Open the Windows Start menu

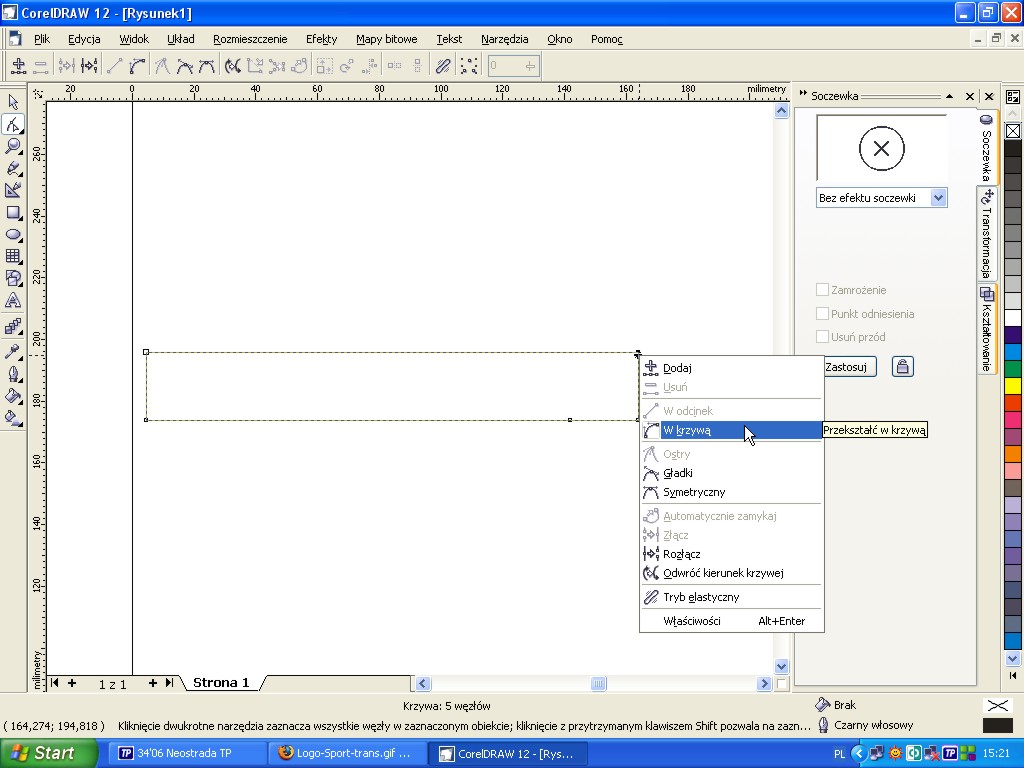(48, 753)
